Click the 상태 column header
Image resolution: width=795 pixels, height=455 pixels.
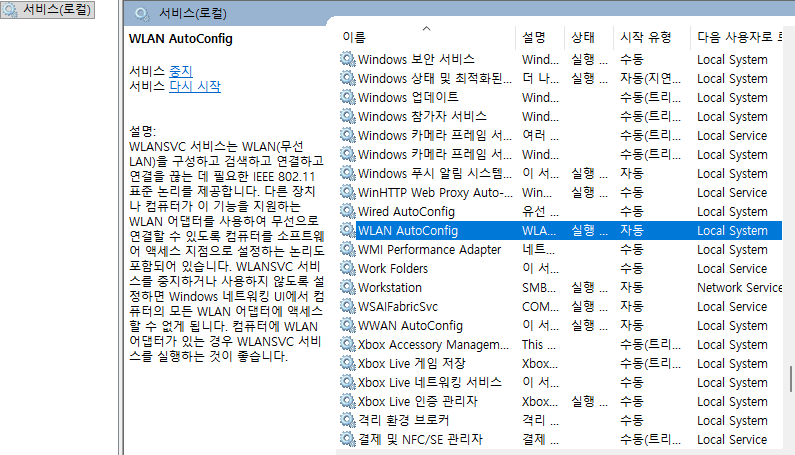[583, 37]
